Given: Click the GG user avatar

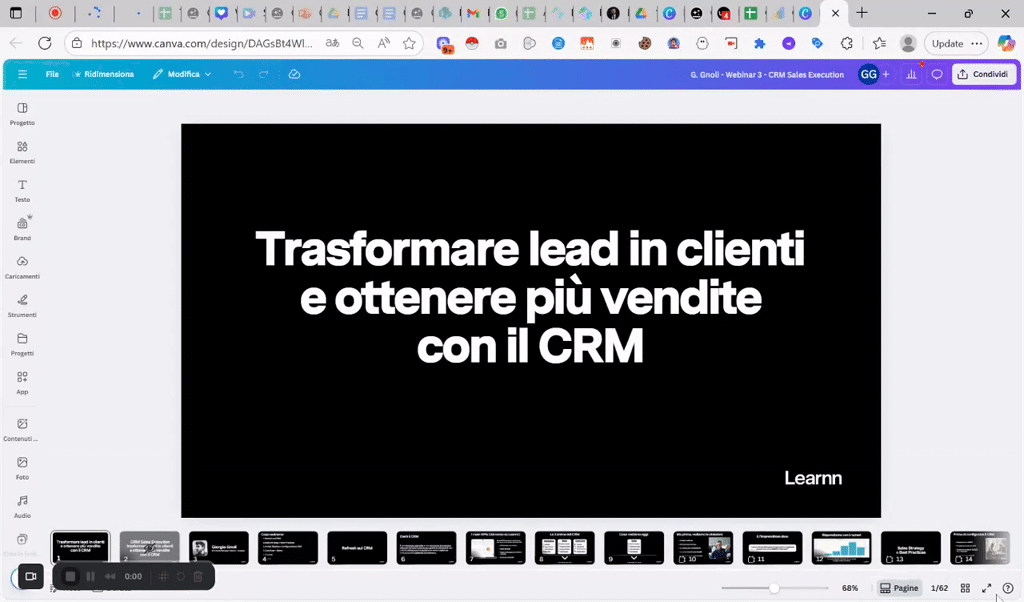Looking at the screenshot, I should [x=868, y=74].
